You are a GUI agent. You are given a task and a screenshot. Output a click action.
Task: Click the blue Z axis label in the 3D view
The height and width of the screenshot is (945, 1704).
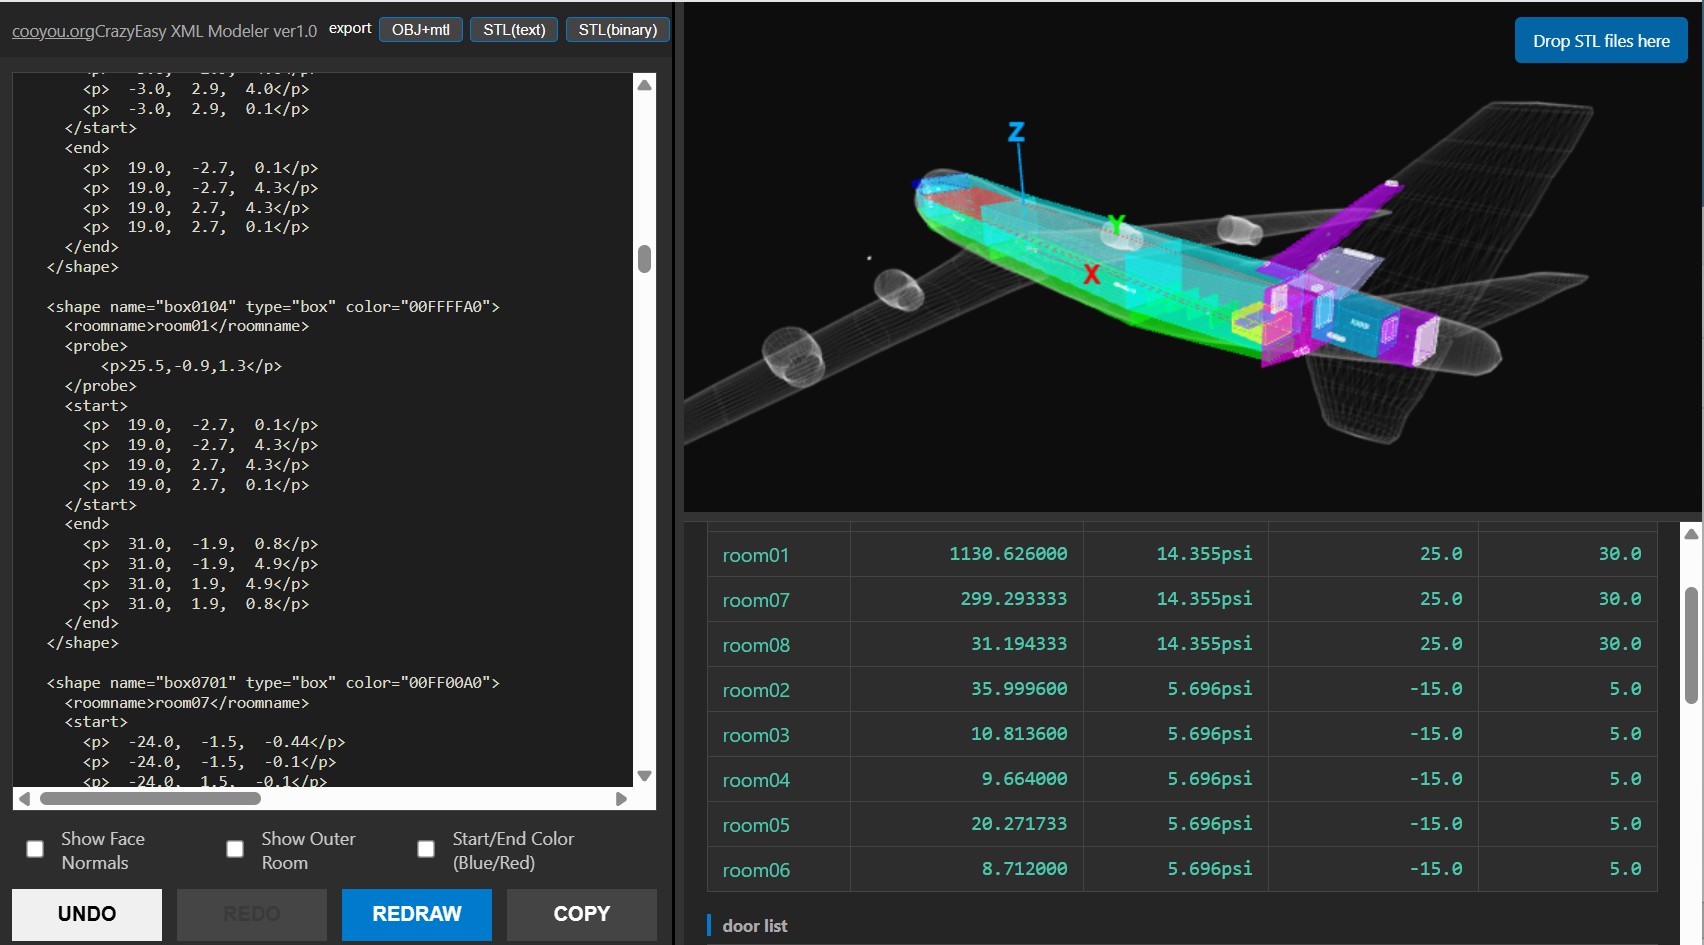click(1016, 132)
